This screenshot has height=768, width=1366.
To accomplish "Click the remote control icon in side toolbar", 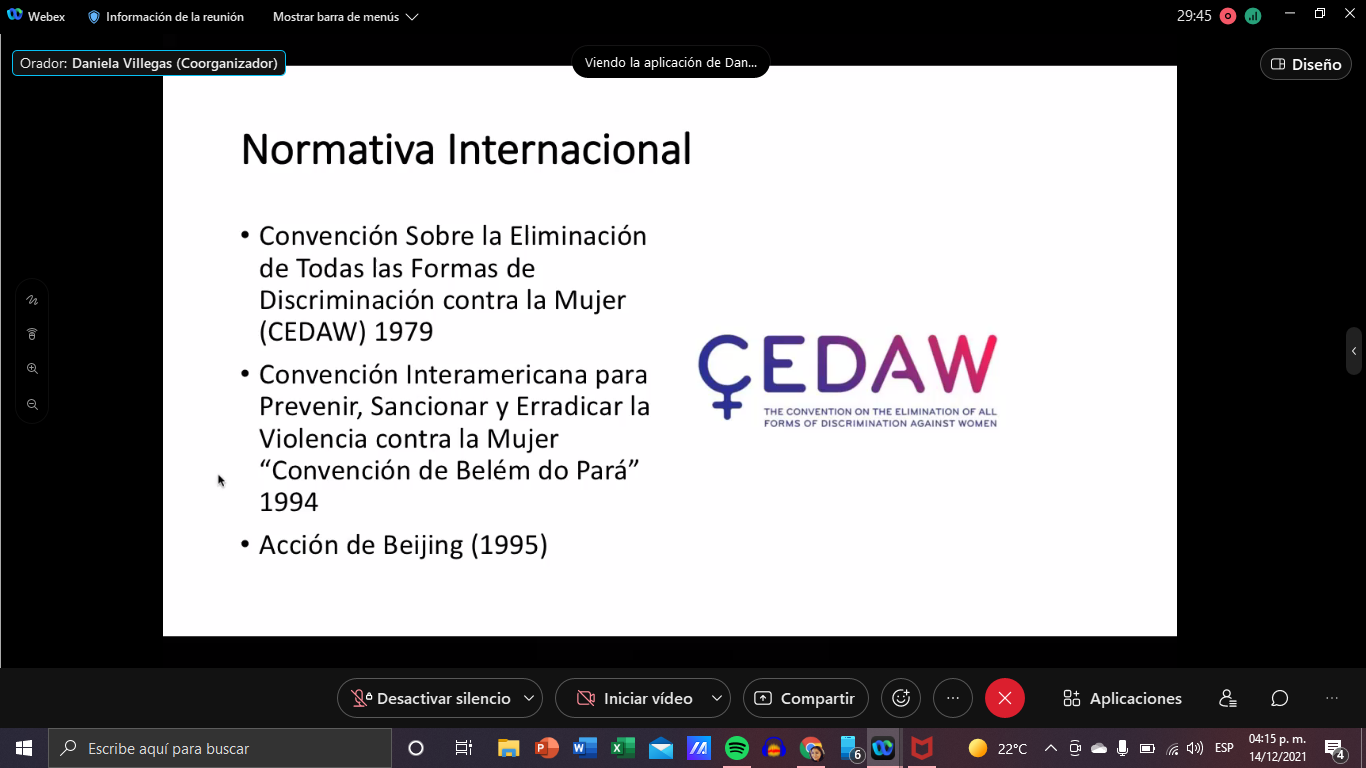I will click(x=32, y=334).
